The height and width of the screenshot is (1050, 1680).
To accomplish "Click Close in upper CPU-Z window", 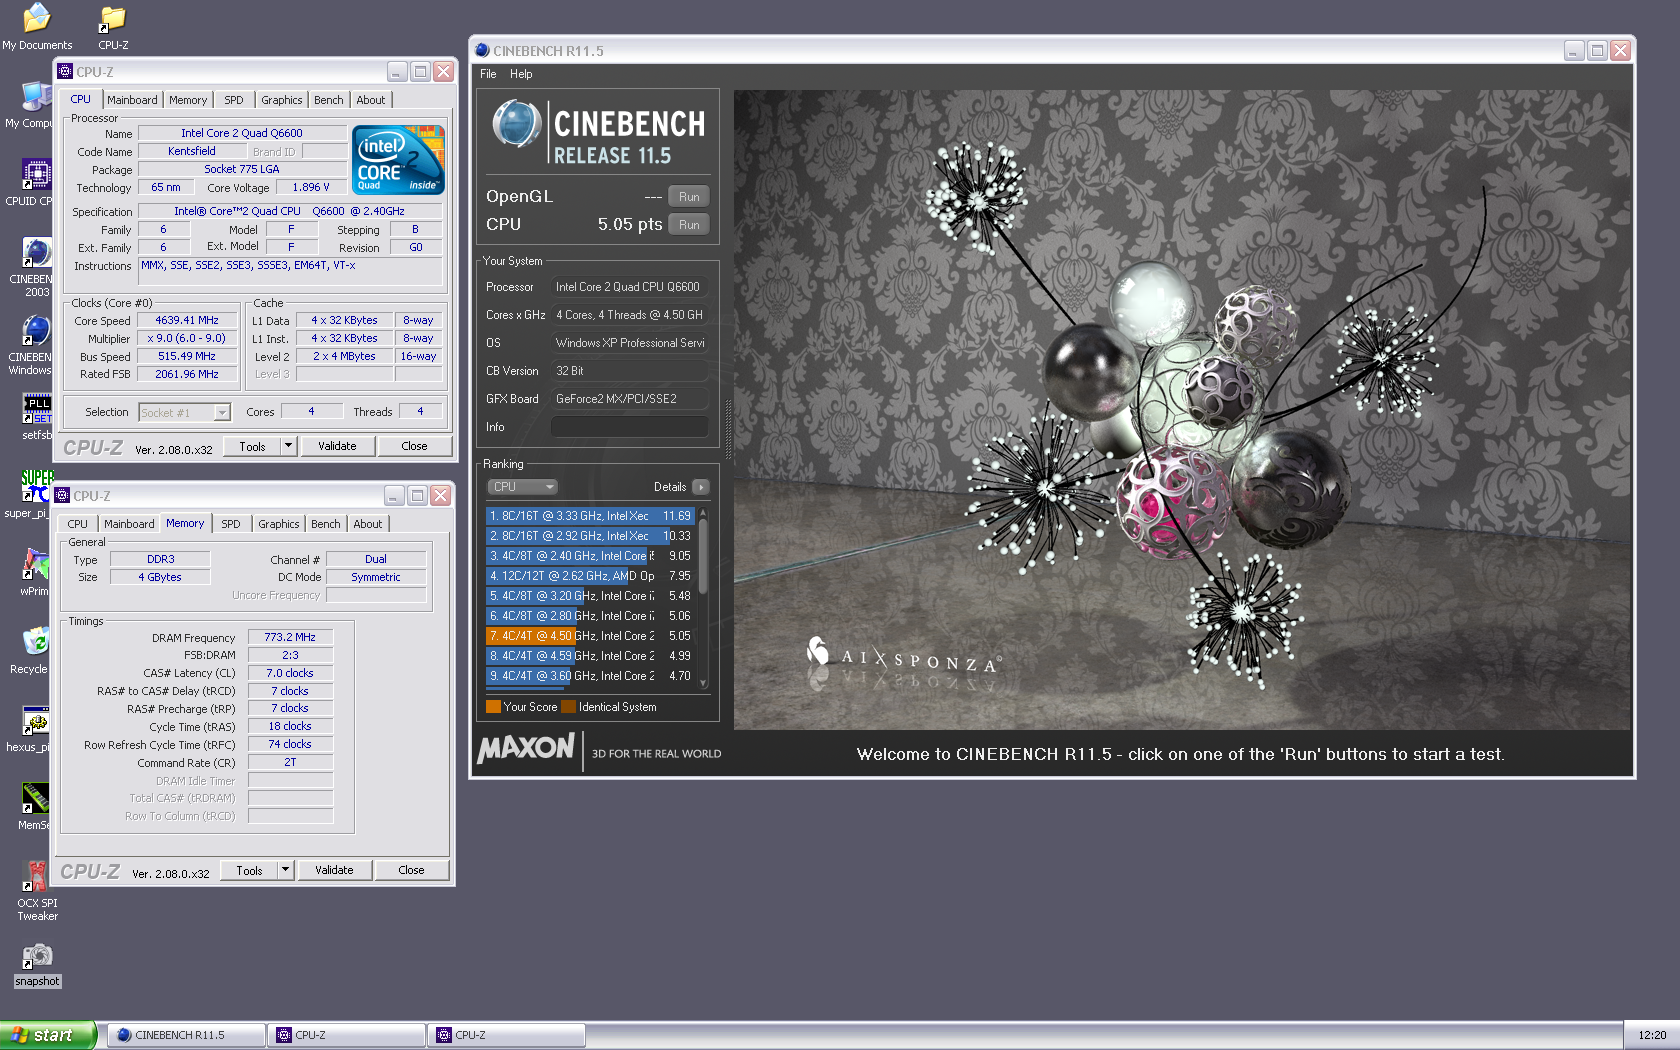I will pos(414,446).
